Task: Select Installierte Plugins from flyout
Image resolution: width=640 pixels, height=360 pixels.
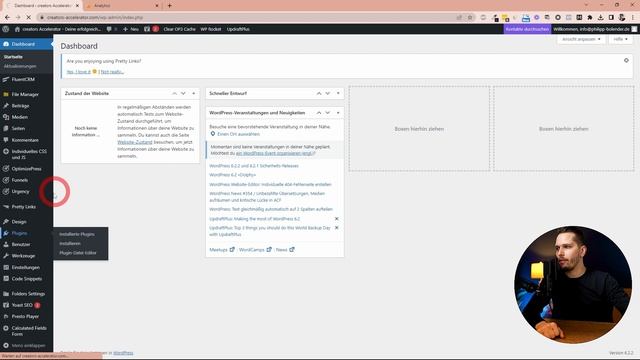Action: (x=77, y=234)
